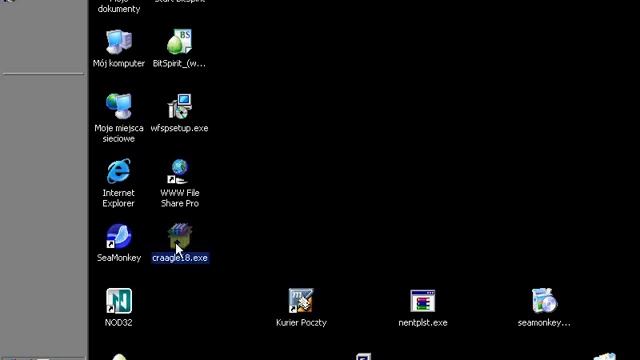Click the "Internet Explorer" label text
The width and height of the screenshot is (640, 360).
pyautogui.click(x=118, y=198)
